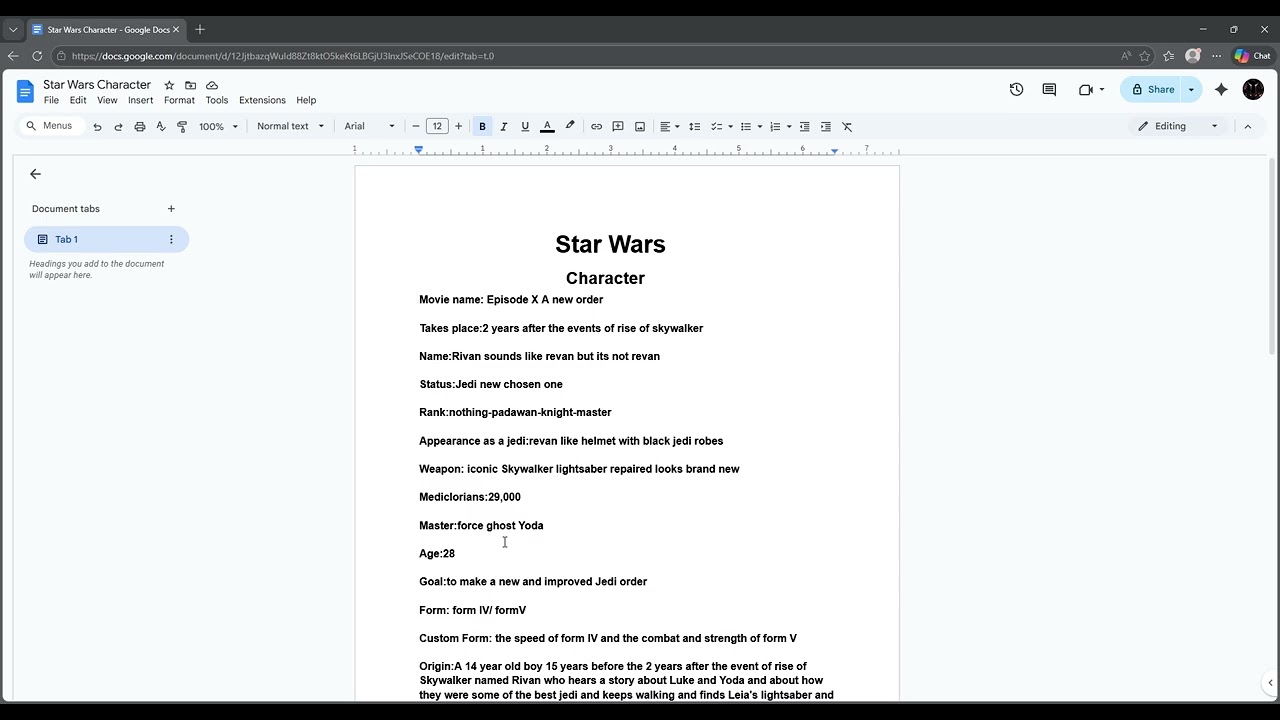Open the Arial font dropdown
Screen dimensions: 1280x720
[369, 126]
